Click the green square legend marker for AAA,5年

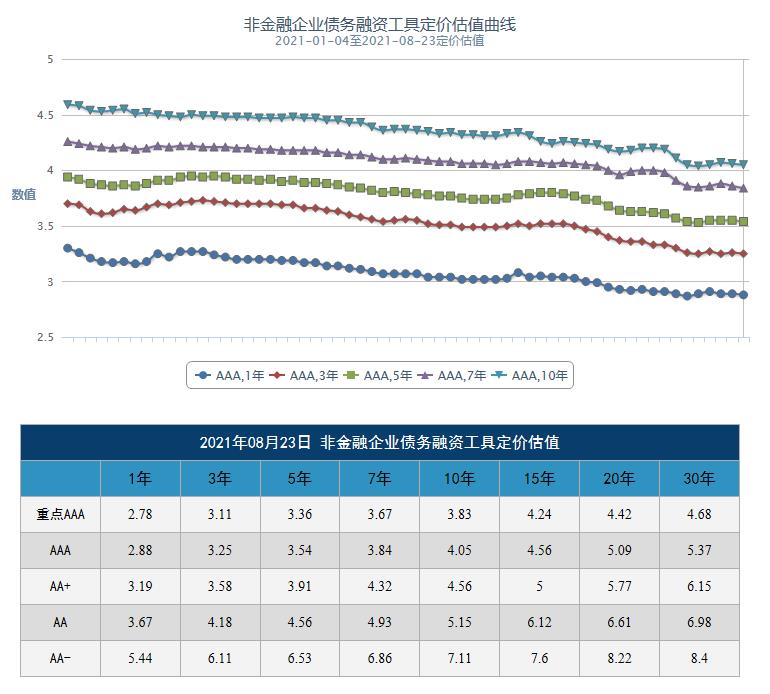(x=350, y=376)
